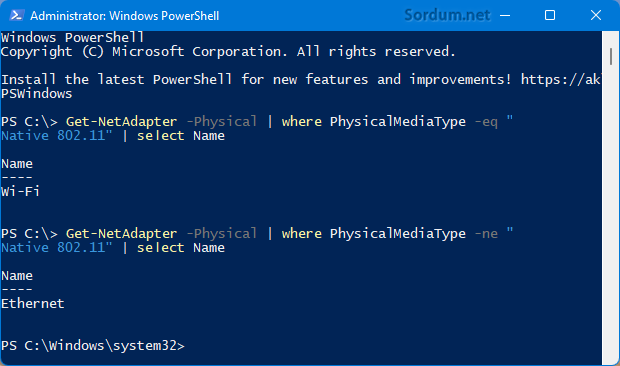Click the first Get-NetAdapter command
Screen dimensions: 620x366
pos(121,121)
